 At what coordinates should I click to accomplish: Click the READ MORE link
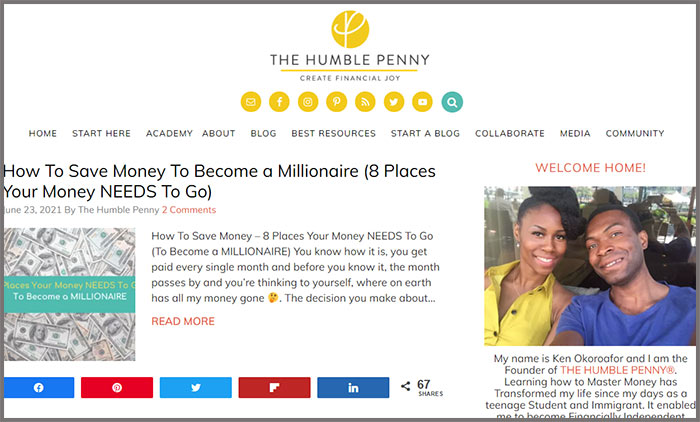[x=183, y=321]
